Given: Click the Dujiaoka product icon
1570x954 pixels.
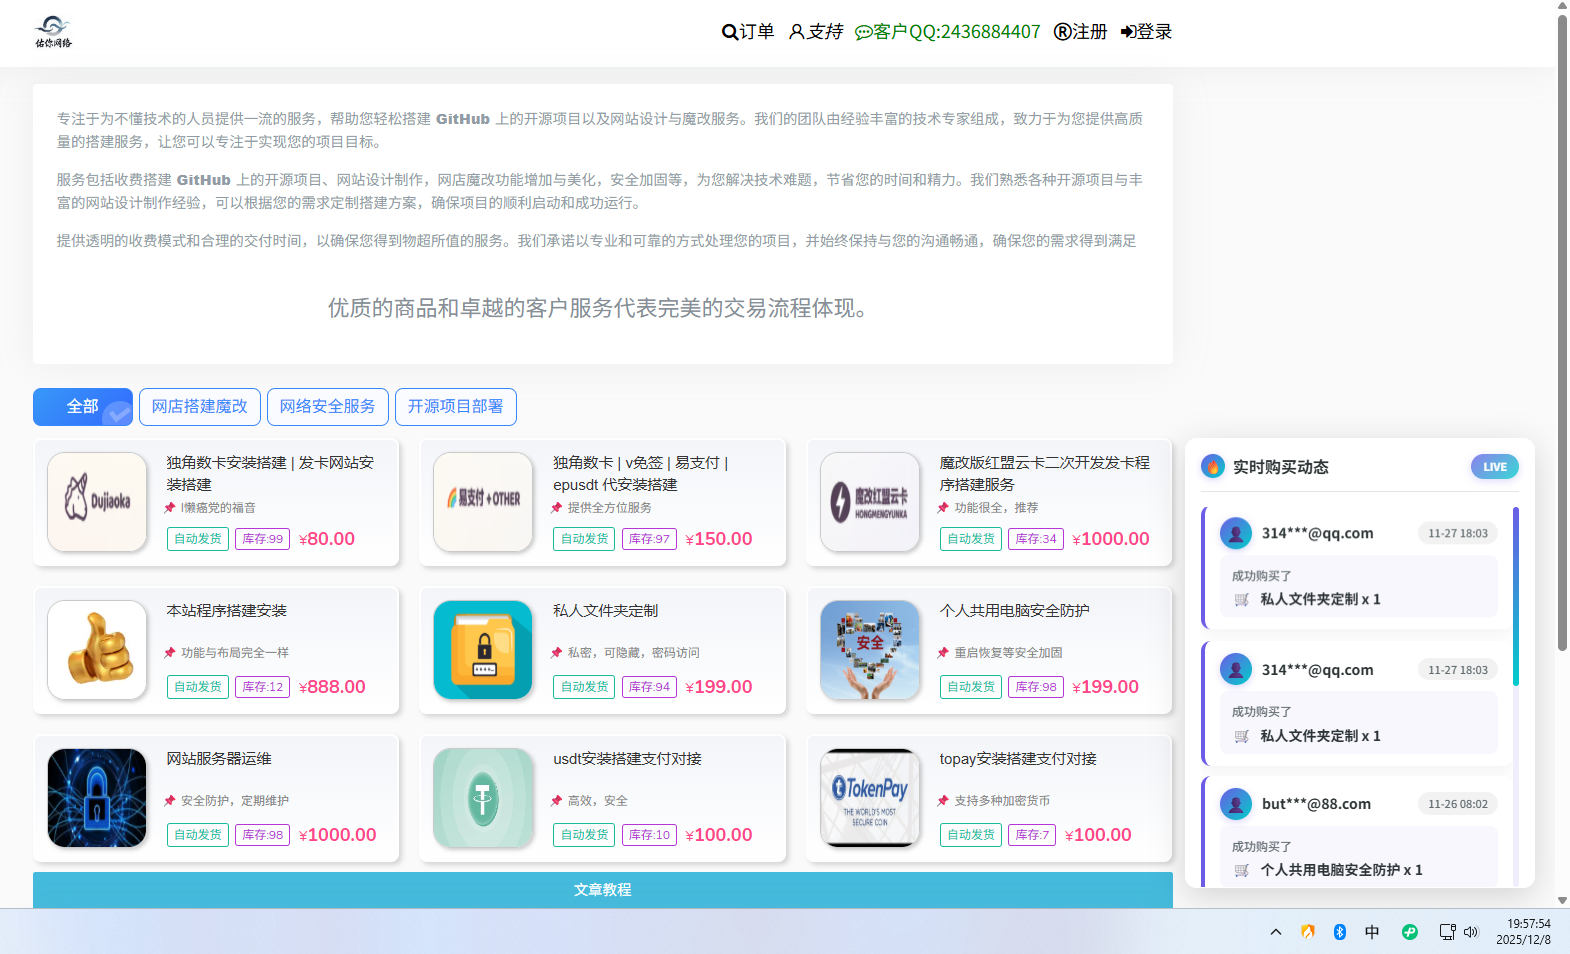Looking at the screenshot, I should point(97,502).
